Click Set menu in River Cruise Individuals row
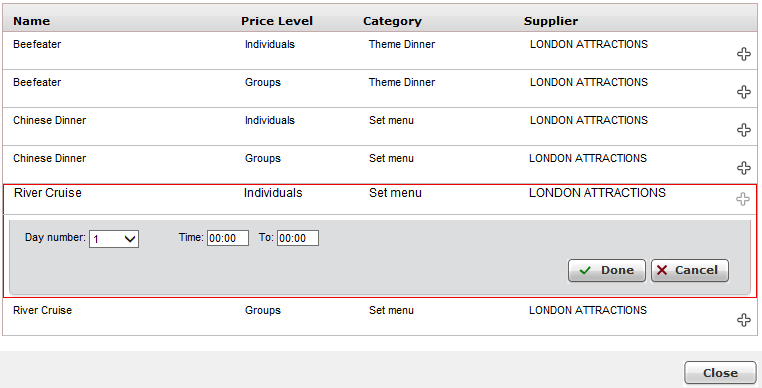 pyautogui.click(x=395, y=193)
